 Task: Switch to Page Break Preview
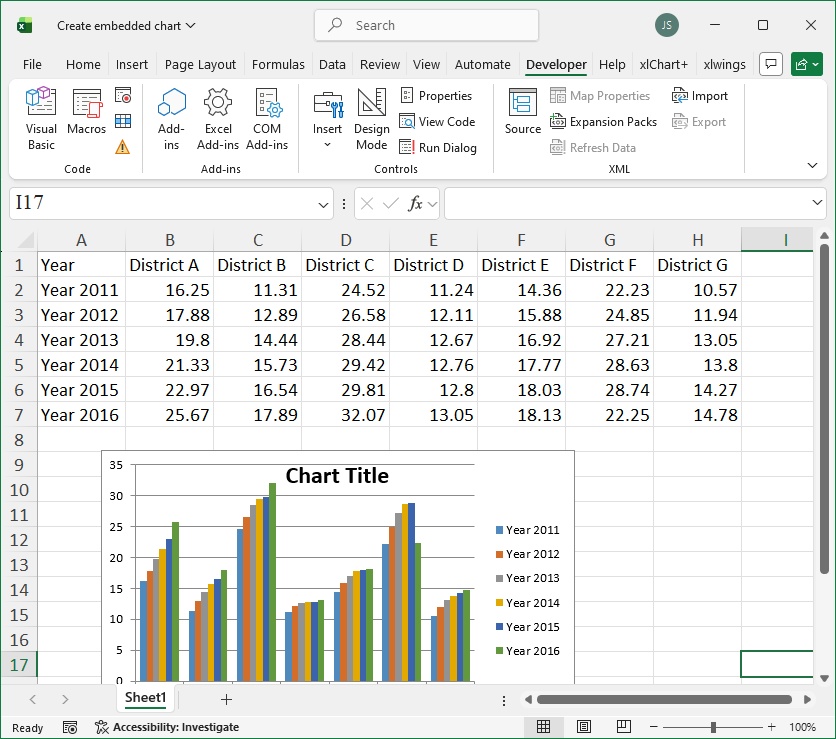coord(624,727)
